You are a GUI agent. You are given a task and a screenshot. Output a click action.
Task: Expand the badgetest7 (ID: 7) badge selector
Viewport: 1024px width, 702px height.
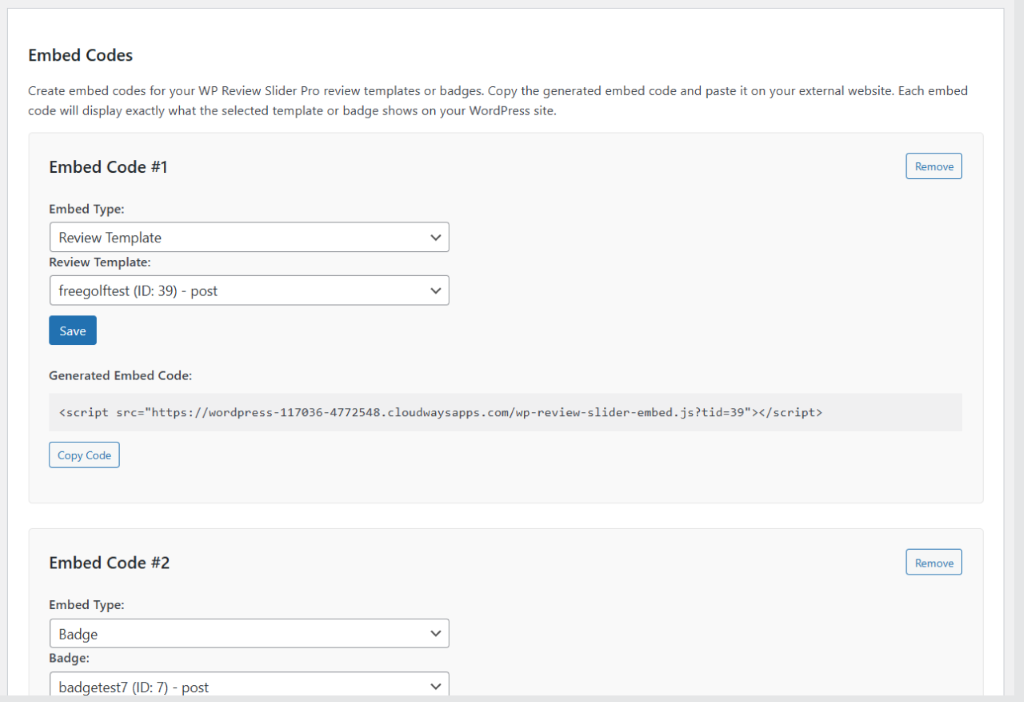point(248,686)
